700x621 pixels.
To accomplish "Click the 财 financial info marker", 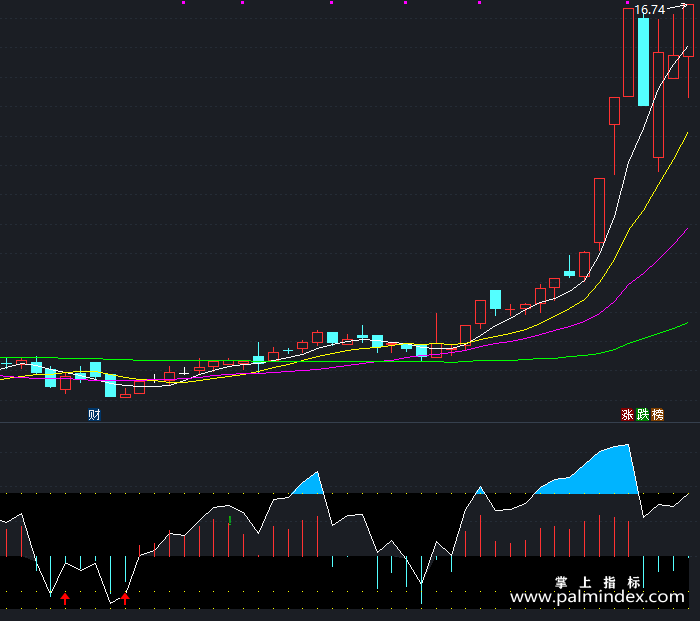I will [x=94, y=415].
